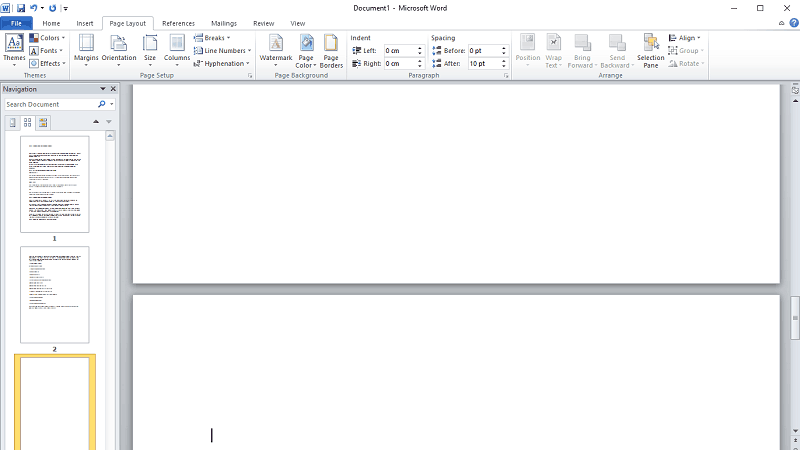Open theme Colors menu
Viewport: 800px width, 450px height.
tap(47, 38)
